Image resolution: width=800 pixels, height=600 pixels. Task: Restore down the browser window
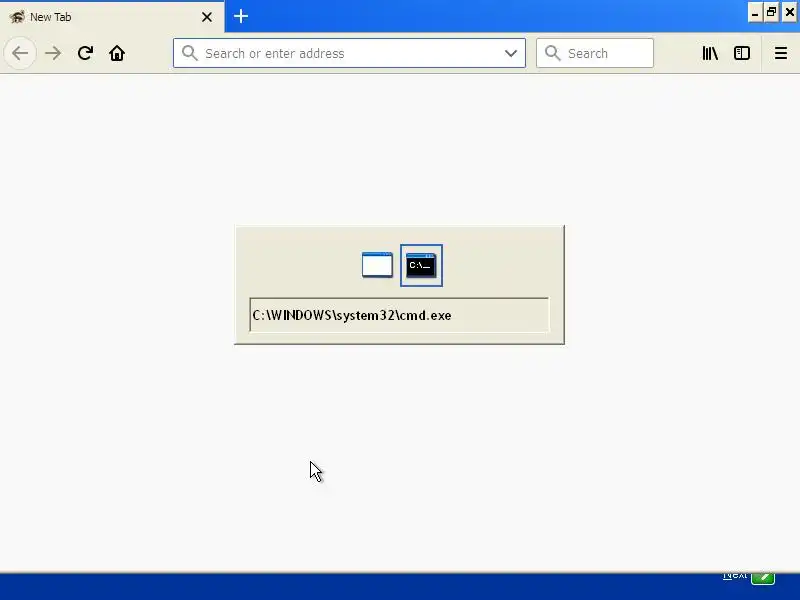[772, 12]
